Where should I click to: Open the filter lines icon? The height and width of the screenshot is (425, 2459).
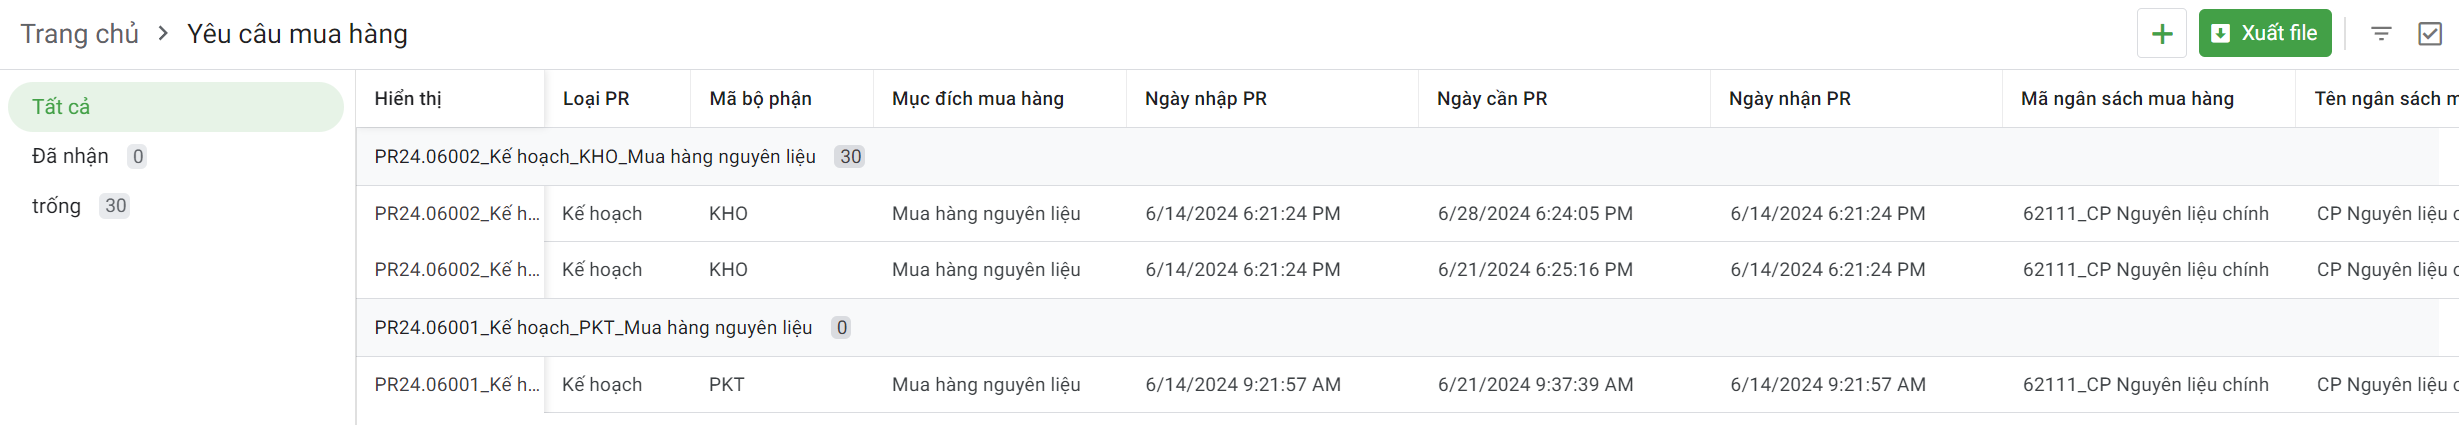point(2381,34)
